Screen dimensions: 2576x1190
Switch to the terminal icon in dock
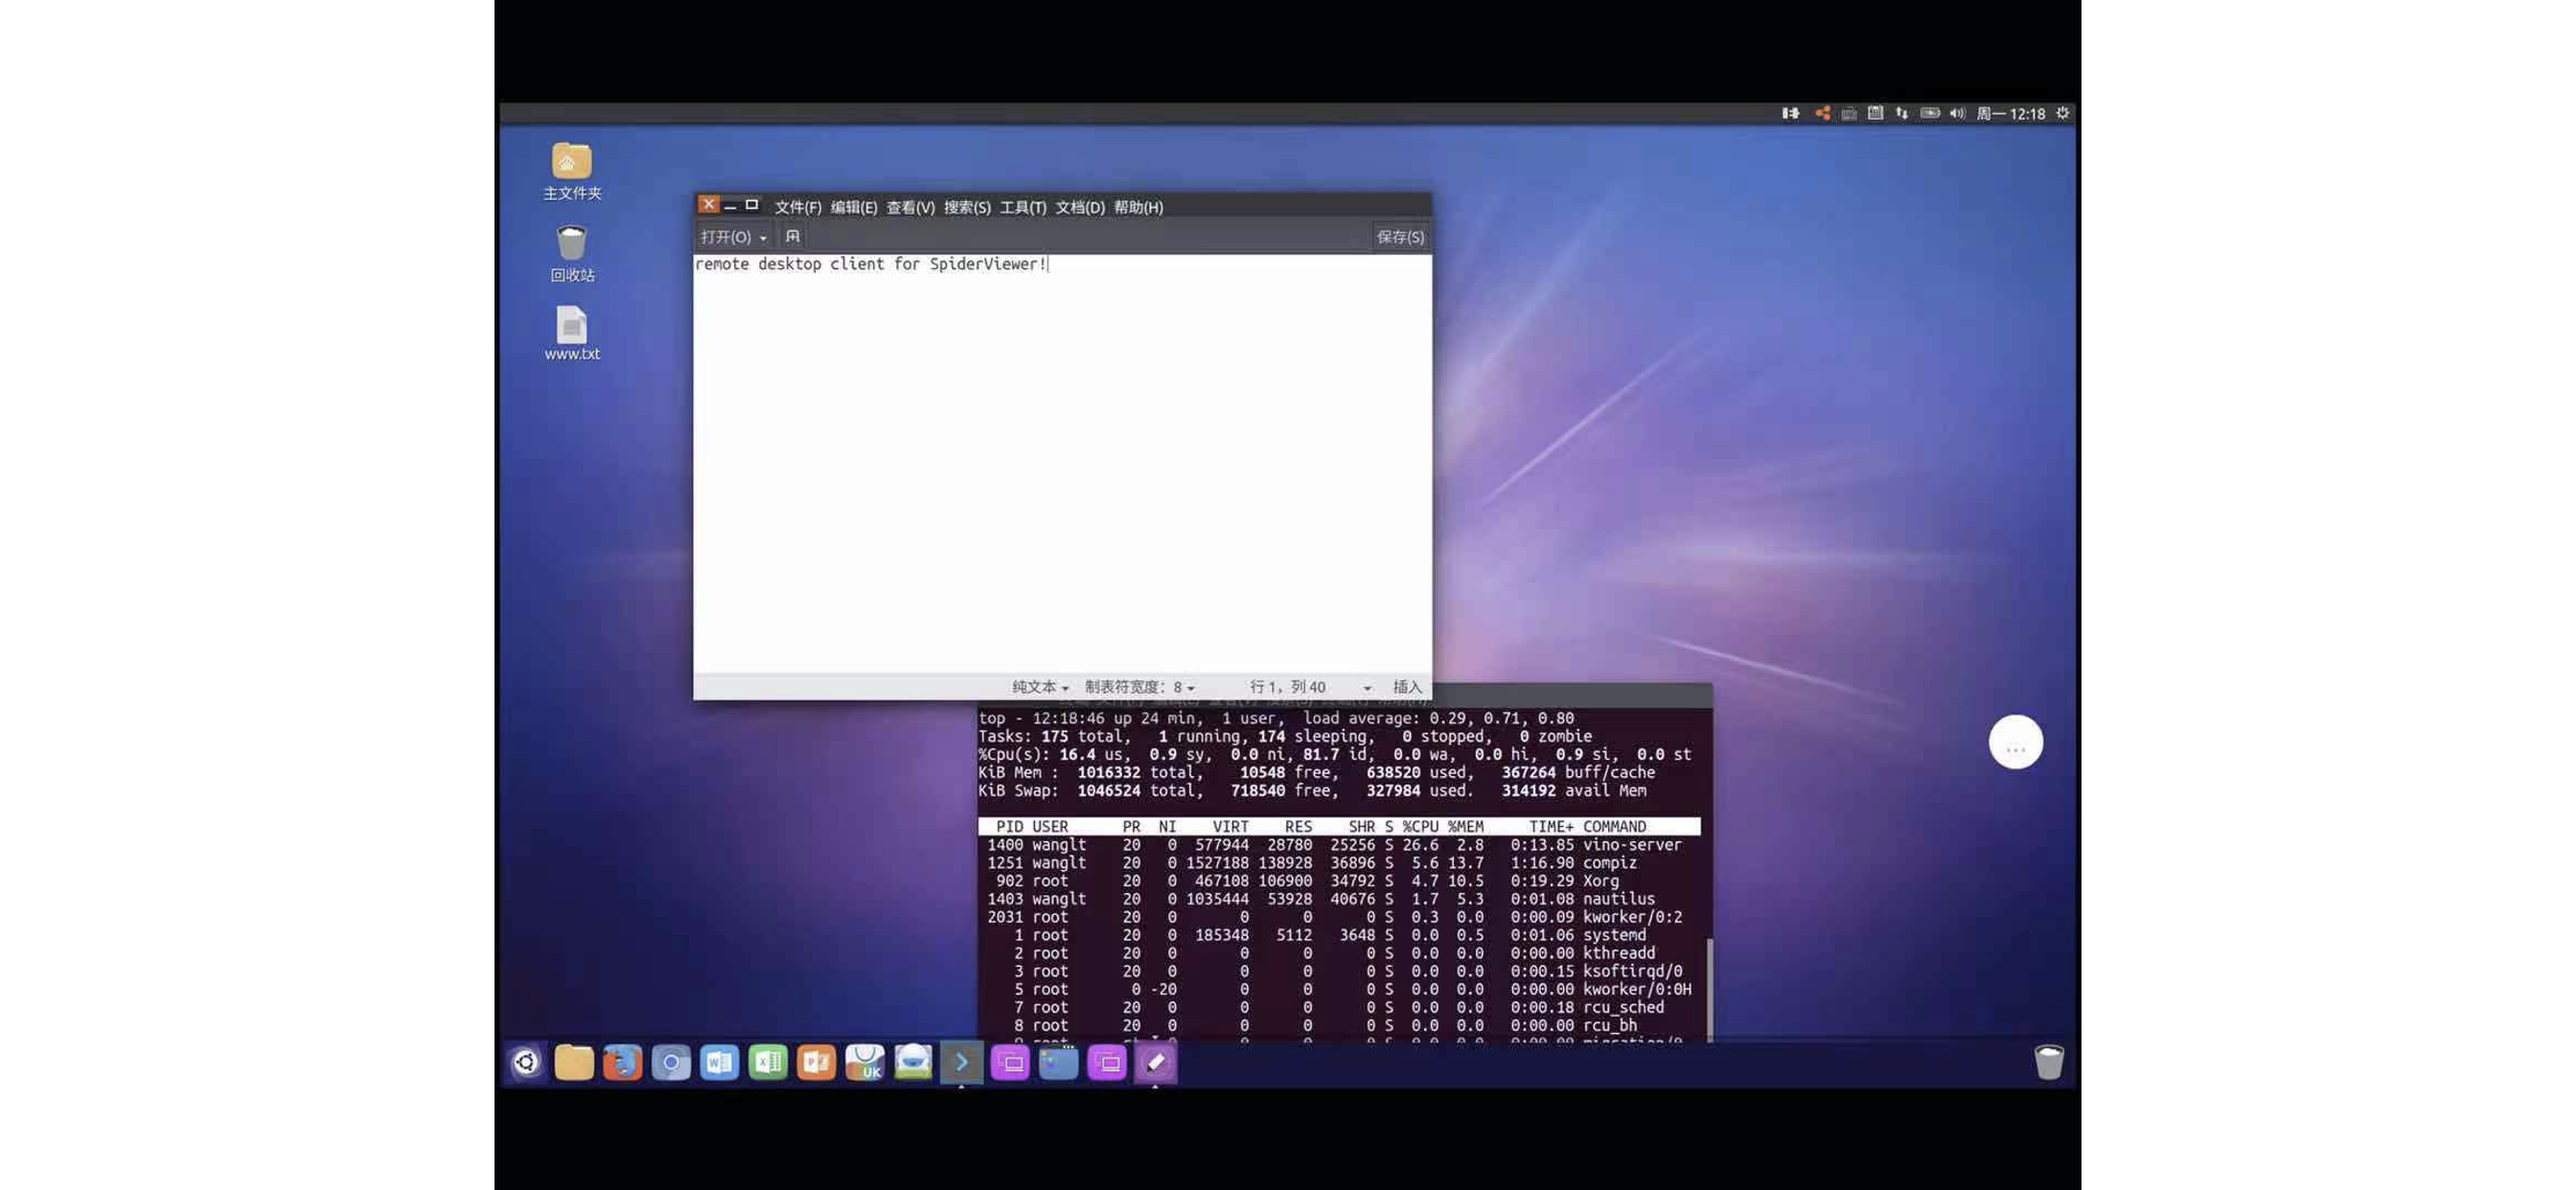962,1062
